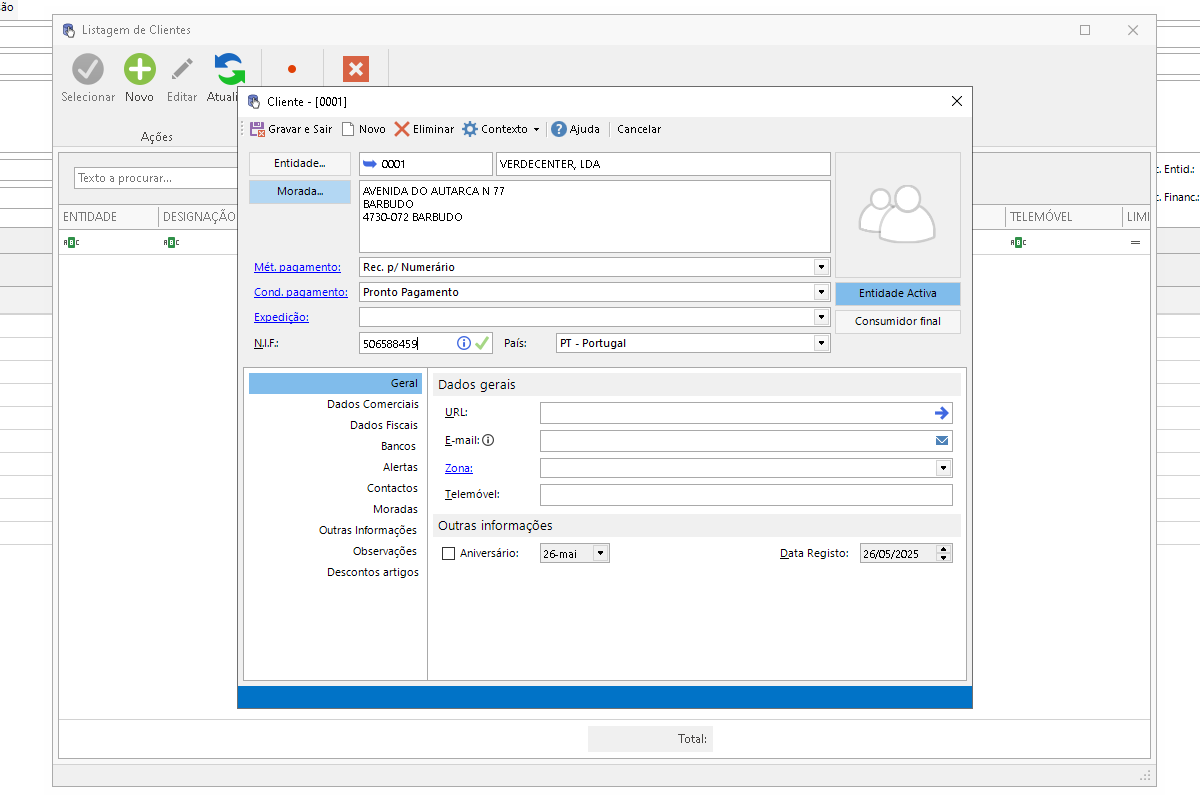Screen dimensions: 1200x799
Task: Click the green Novo plus icon
Action: (x=139, y=69)
